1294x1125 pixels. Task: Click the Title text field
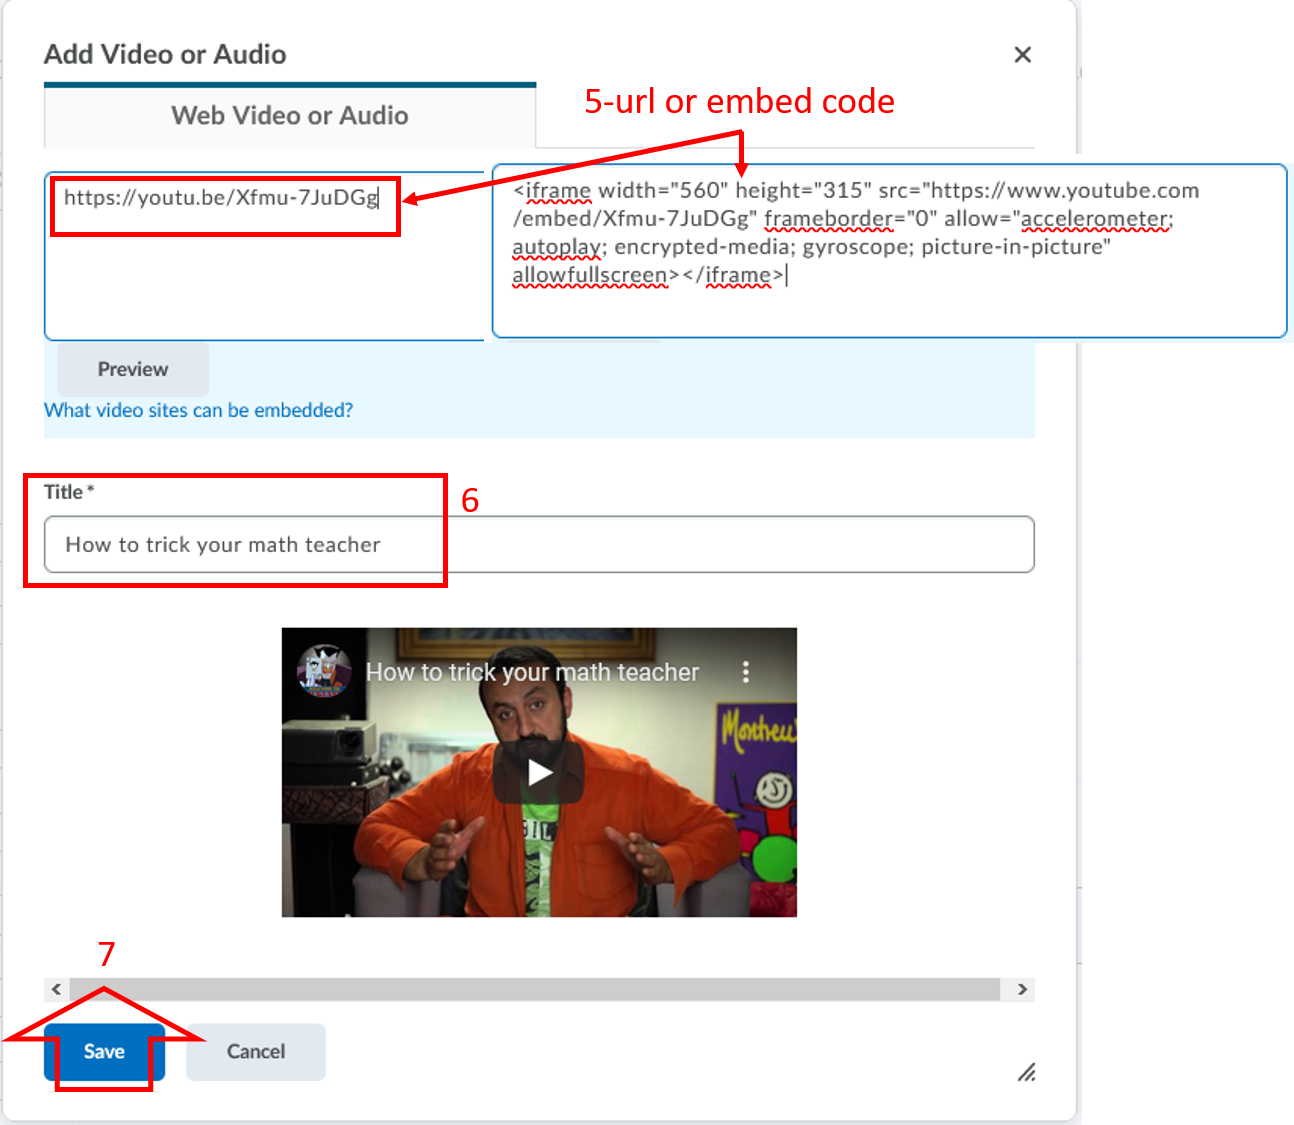coord(538,544)
